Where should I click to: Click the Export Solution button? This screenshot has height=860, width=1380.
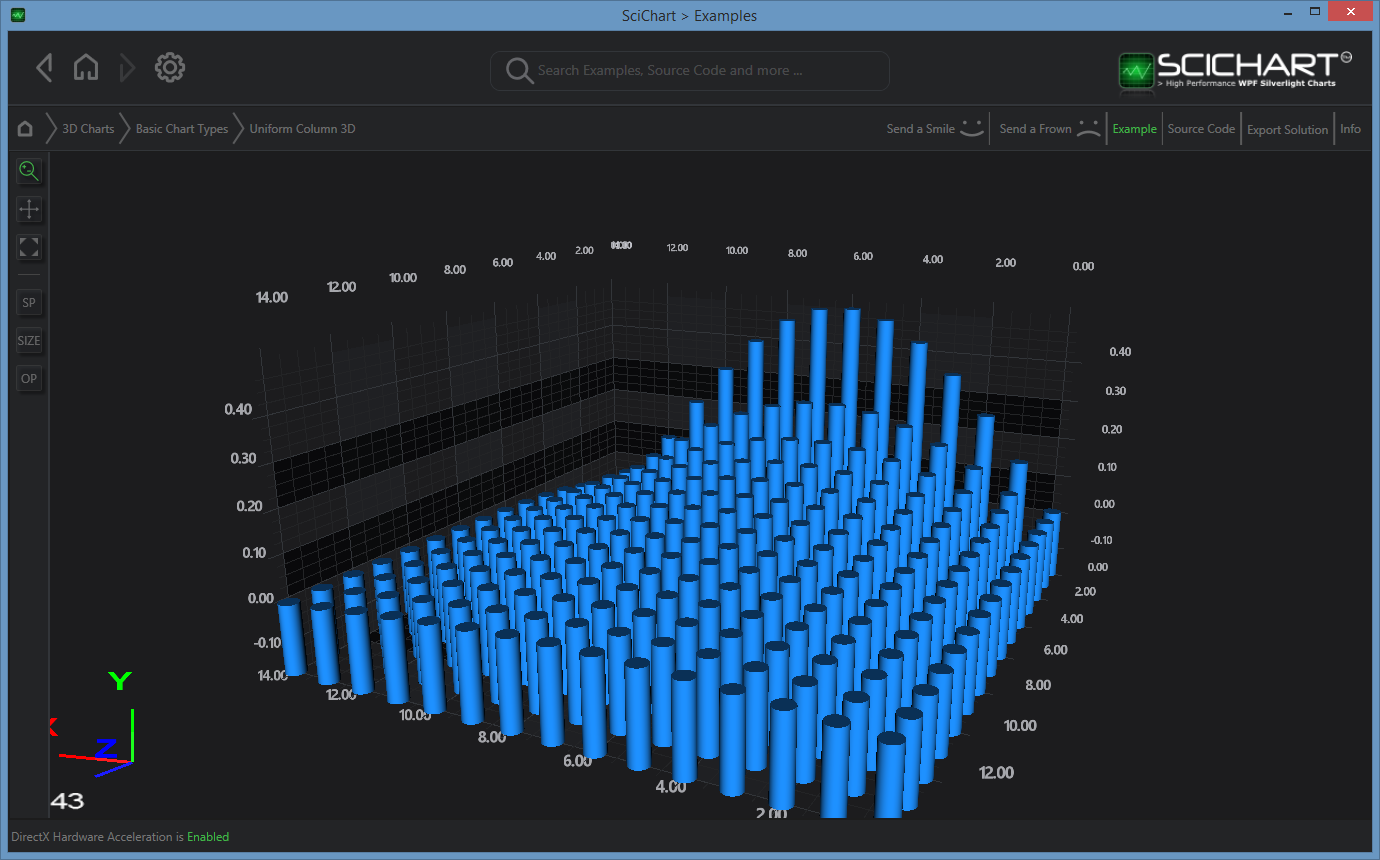click(x=1287, y=130)
